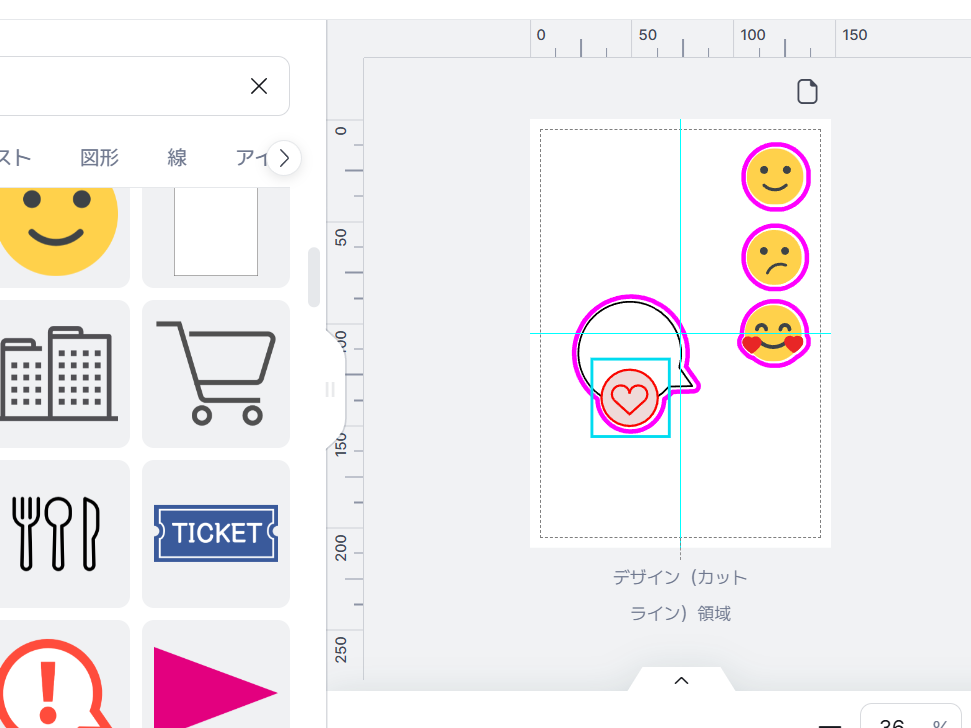Open the 線 category tab
Screen dimensions: 971x728
[177, 157]
